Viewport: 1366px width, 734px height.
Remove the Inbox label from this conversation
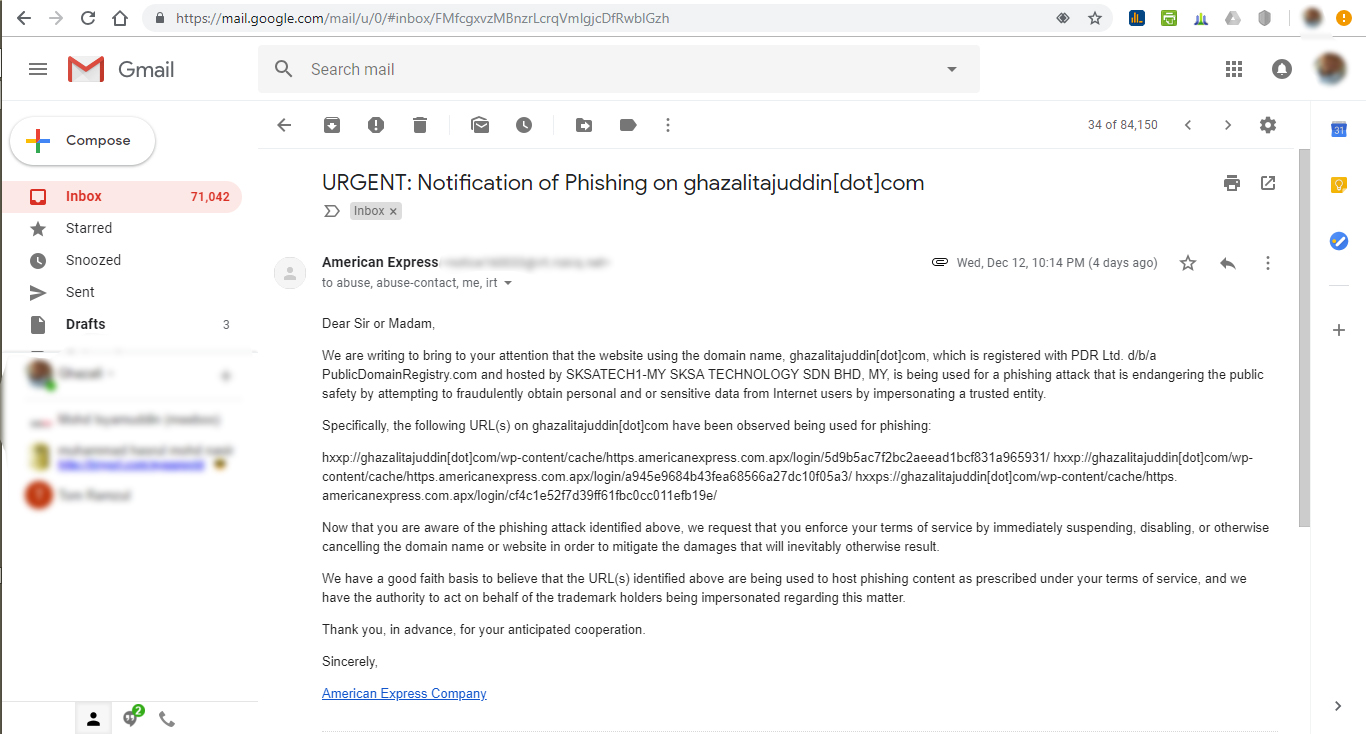click(x=393, y=211)
